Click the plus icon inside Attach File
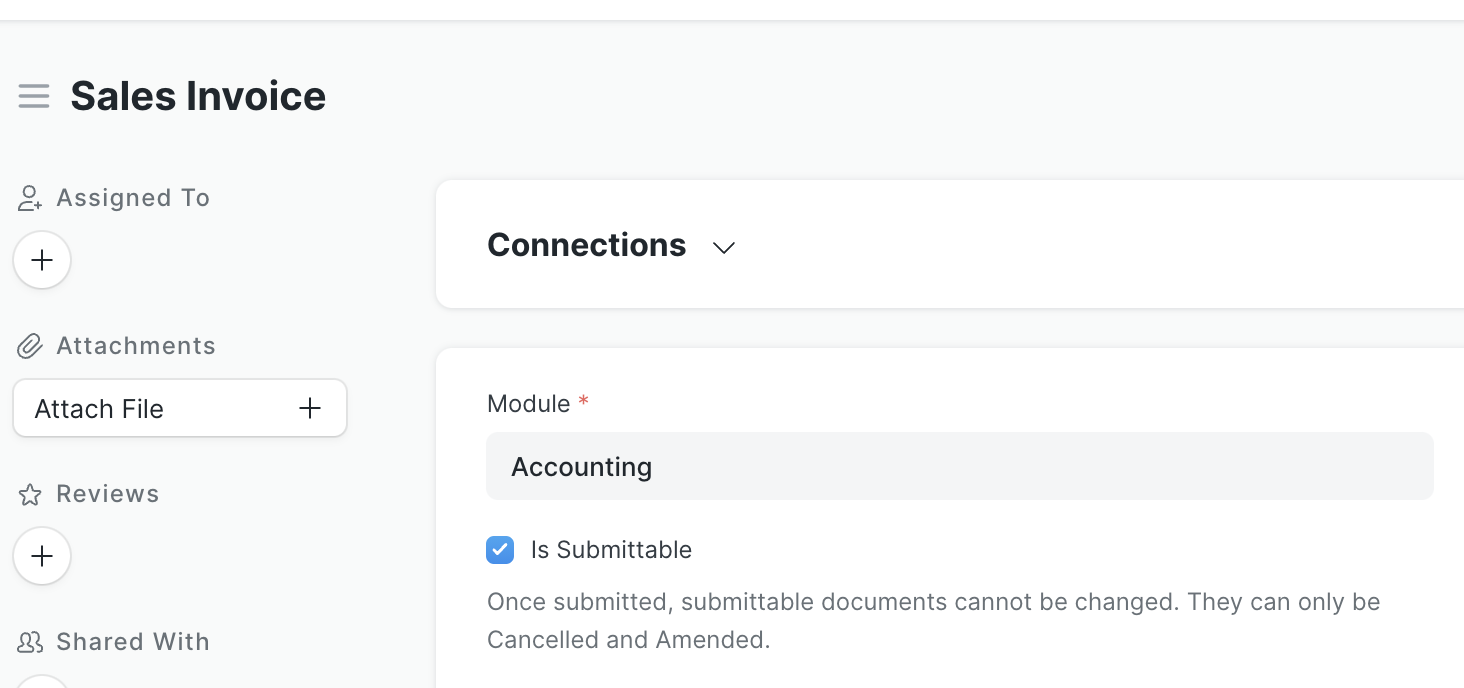Screen dimensions: 1464x688 point(310,408)
